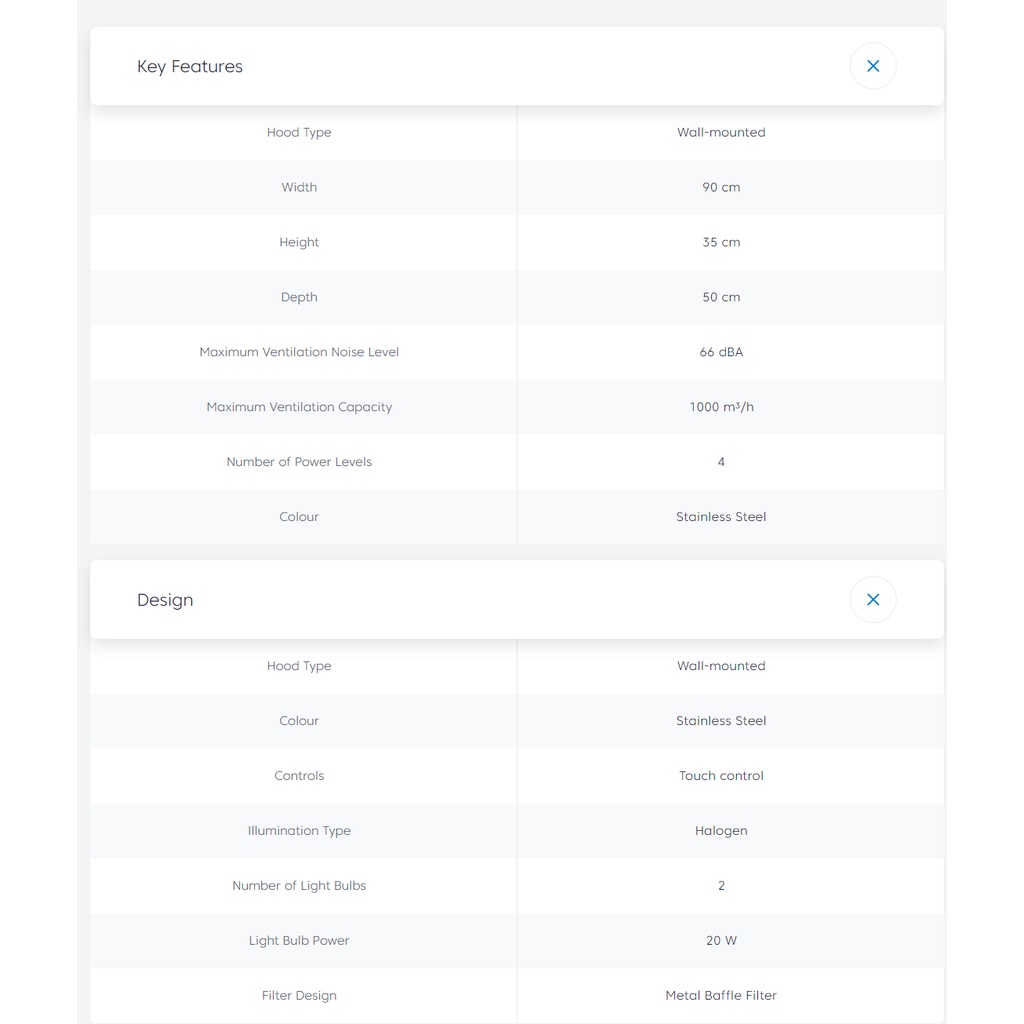Viewport: 1024px width, 1024px height.
Task: Collapse Design section using X icon
Action: (x=872, y=600)
